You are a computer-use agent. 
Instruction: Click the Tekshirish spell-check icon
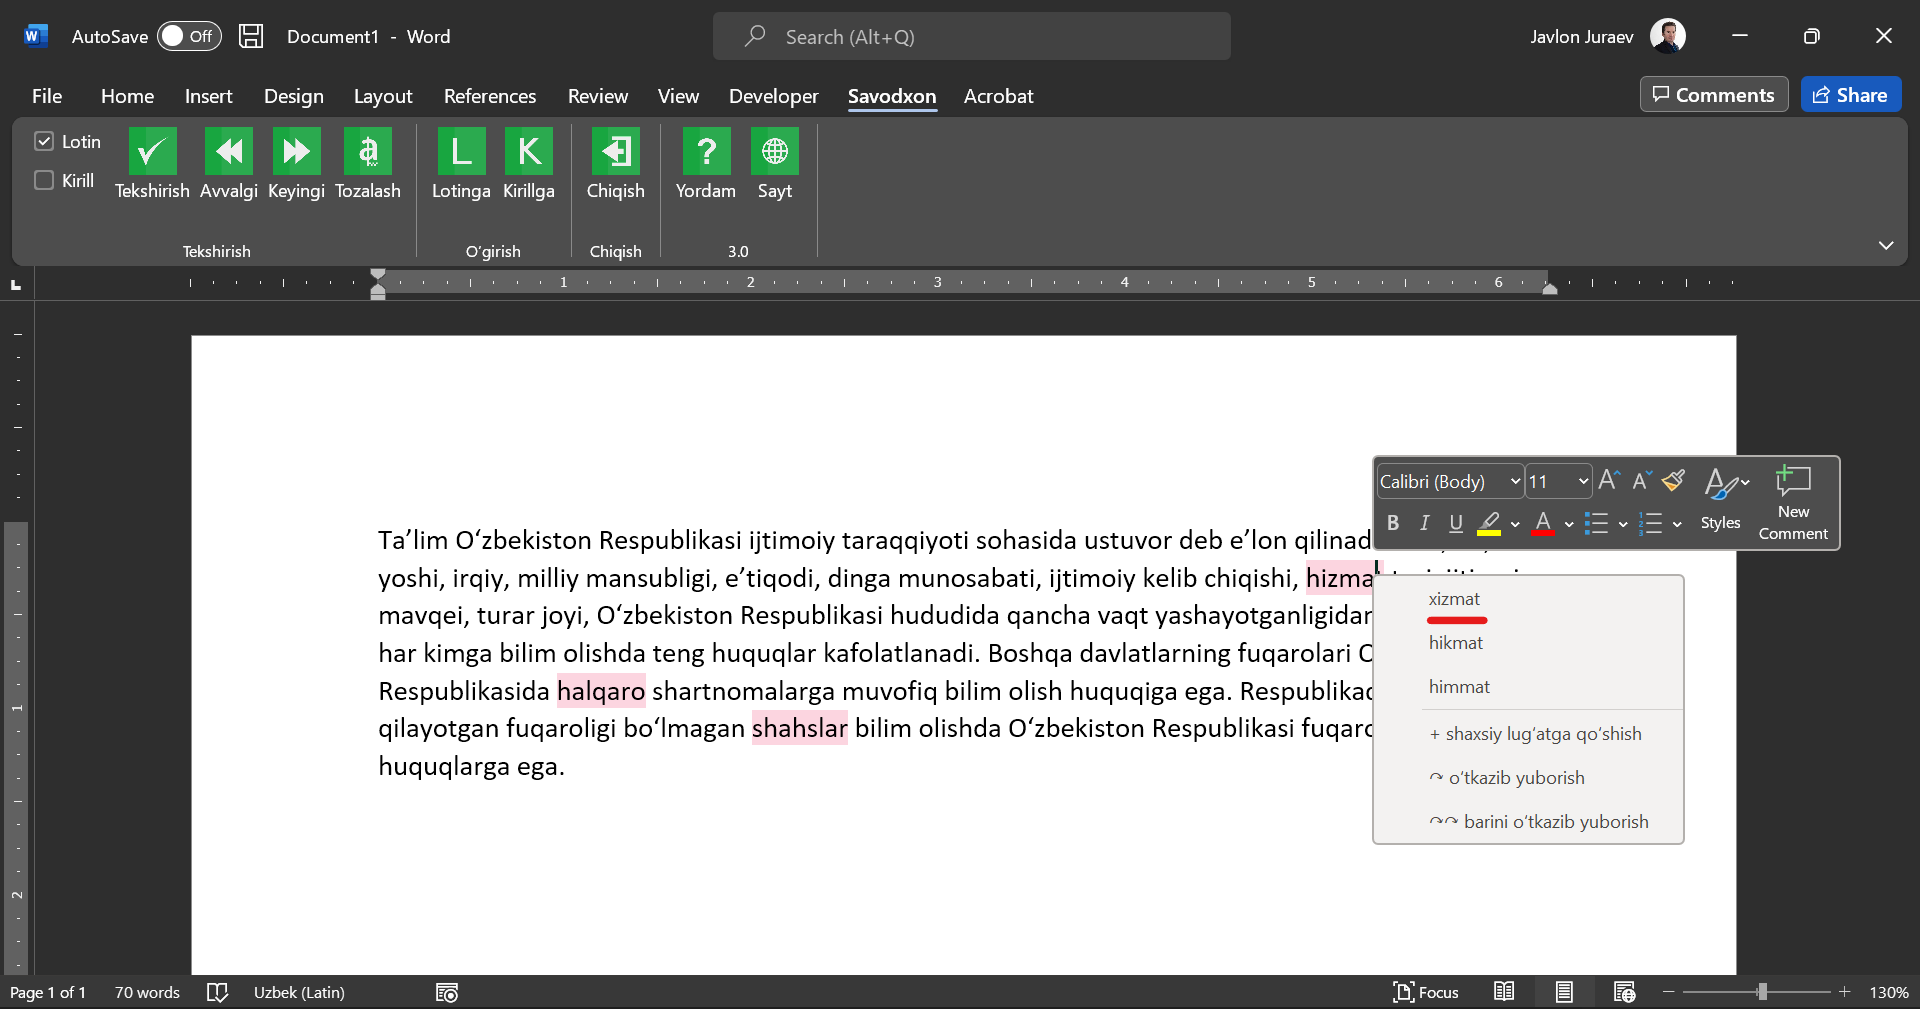click(x=152, y=152)
